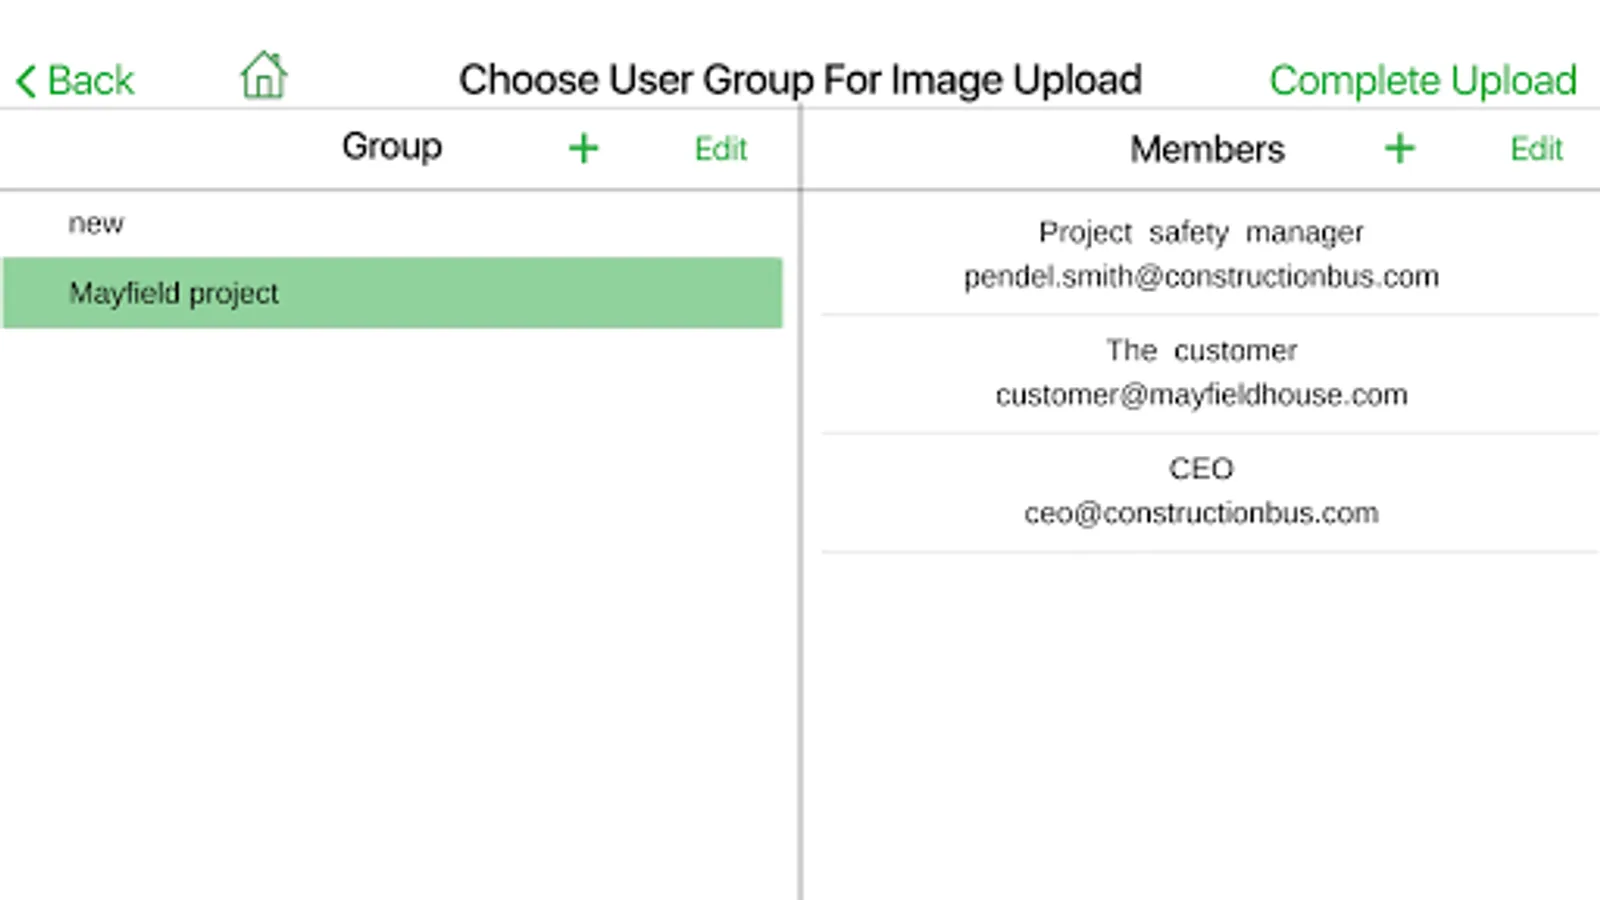Click the home icon

(263, 76)
